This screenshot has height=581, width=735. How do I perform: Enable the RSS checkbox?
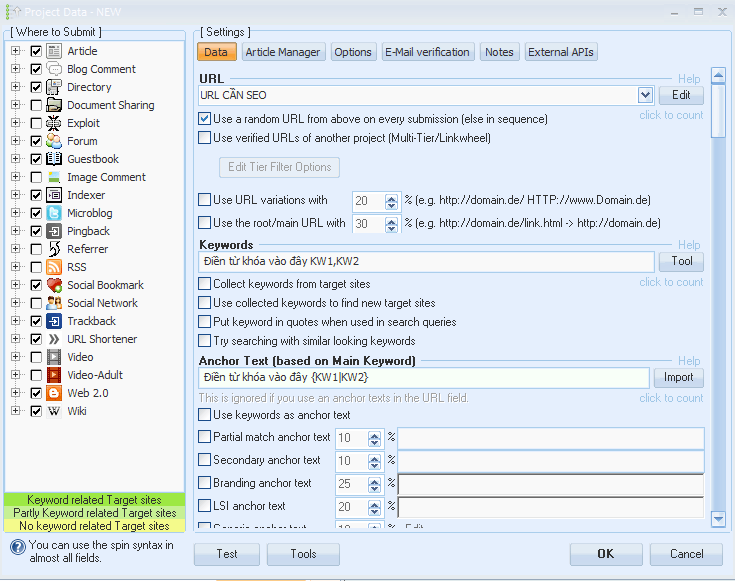[x=36, y=267]
